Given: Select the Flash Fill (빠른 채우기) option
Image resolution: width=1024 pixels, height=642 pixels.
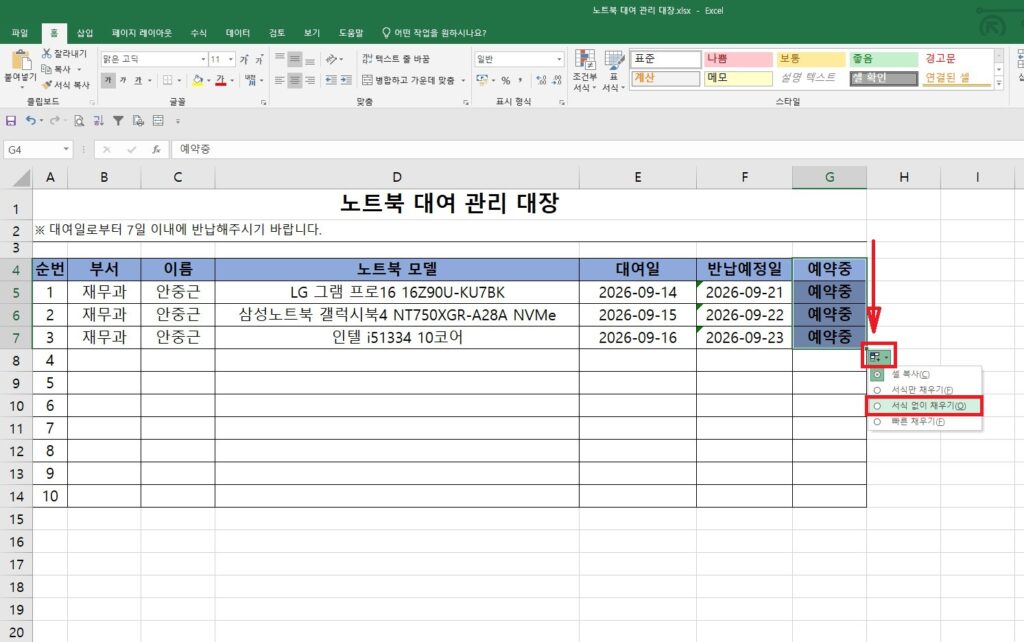Looking at the screenshot, I should pyautogui.click(x=924, y=422).
